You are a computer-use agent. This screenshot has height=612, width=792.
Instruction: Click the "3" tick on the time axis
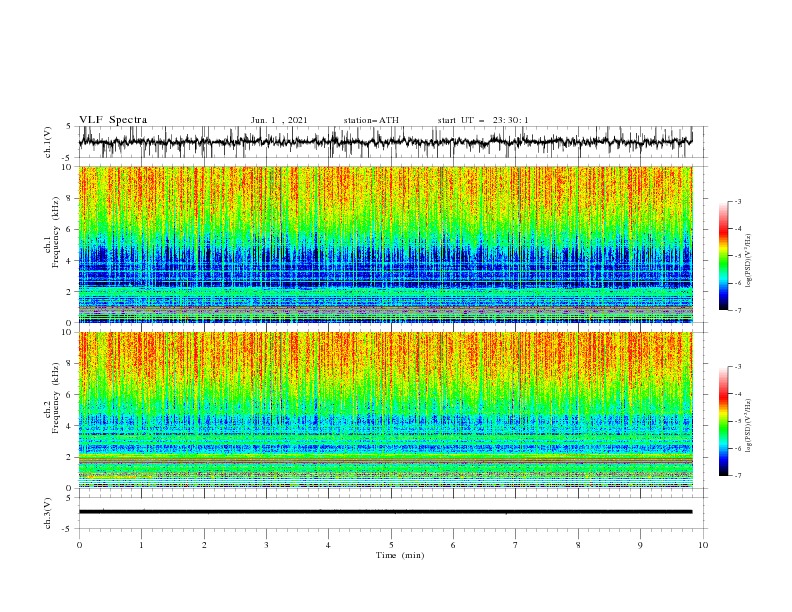click(266, 545)
